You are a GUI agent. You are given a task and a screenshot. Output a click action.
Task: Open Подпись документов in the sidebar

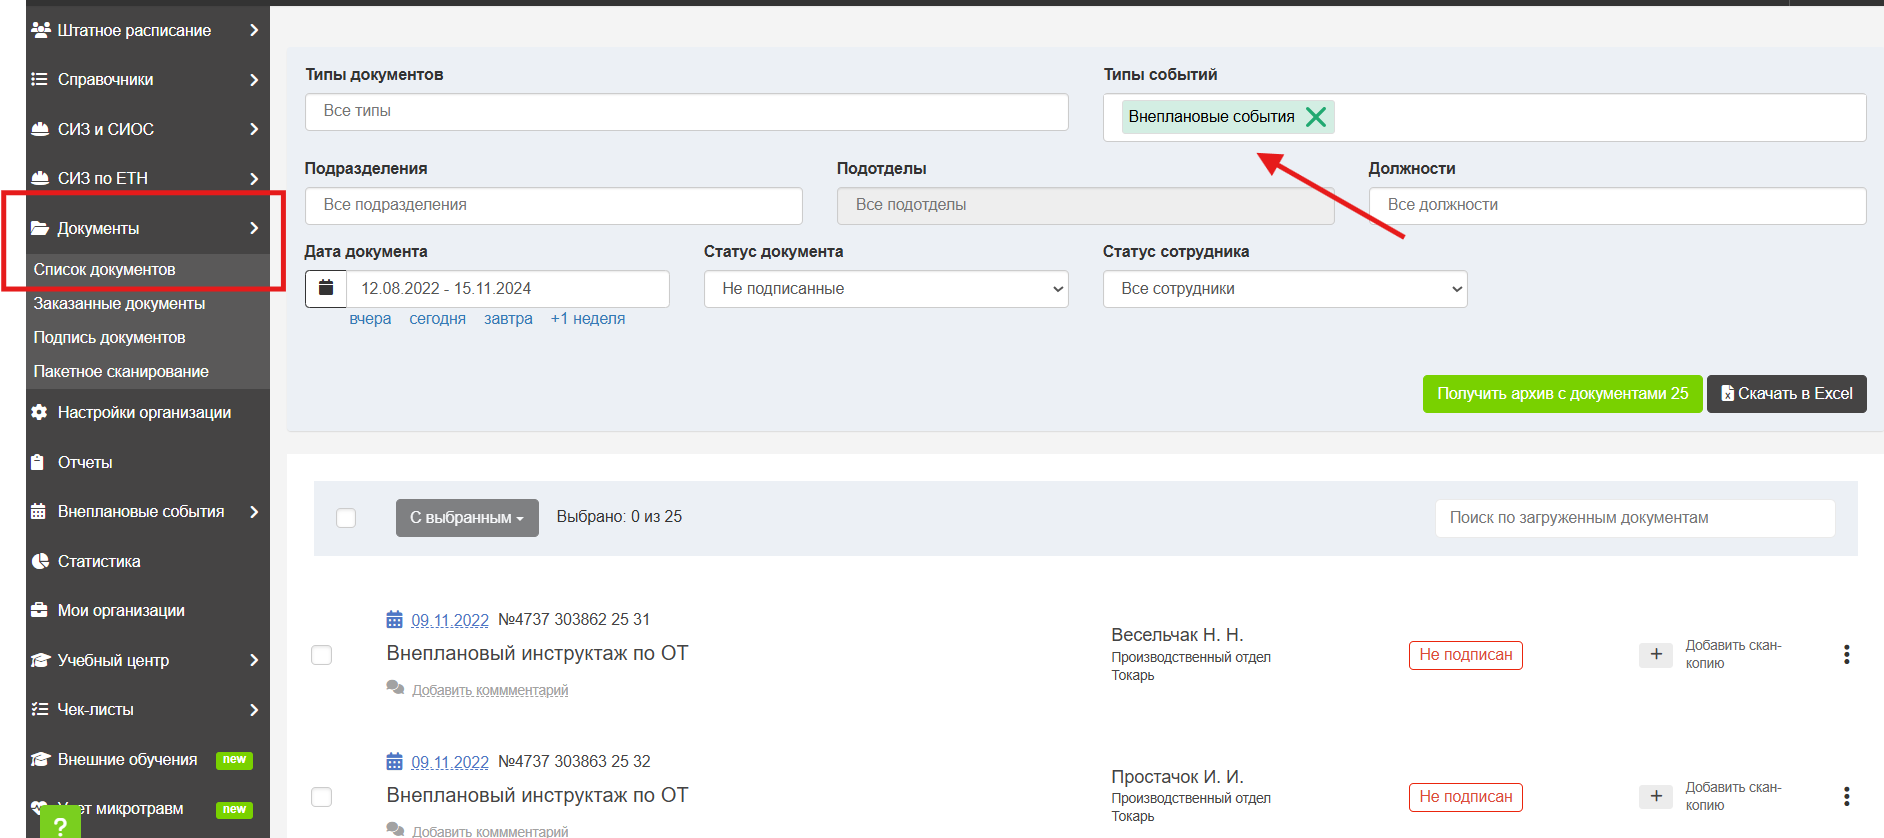tap(109, 338)
